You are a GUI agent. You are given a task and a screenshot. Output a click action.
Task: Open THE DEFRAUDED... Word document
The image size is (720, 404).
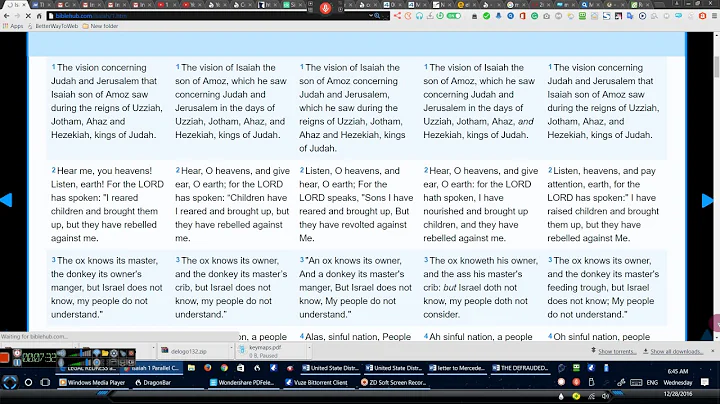click(520, 368)
